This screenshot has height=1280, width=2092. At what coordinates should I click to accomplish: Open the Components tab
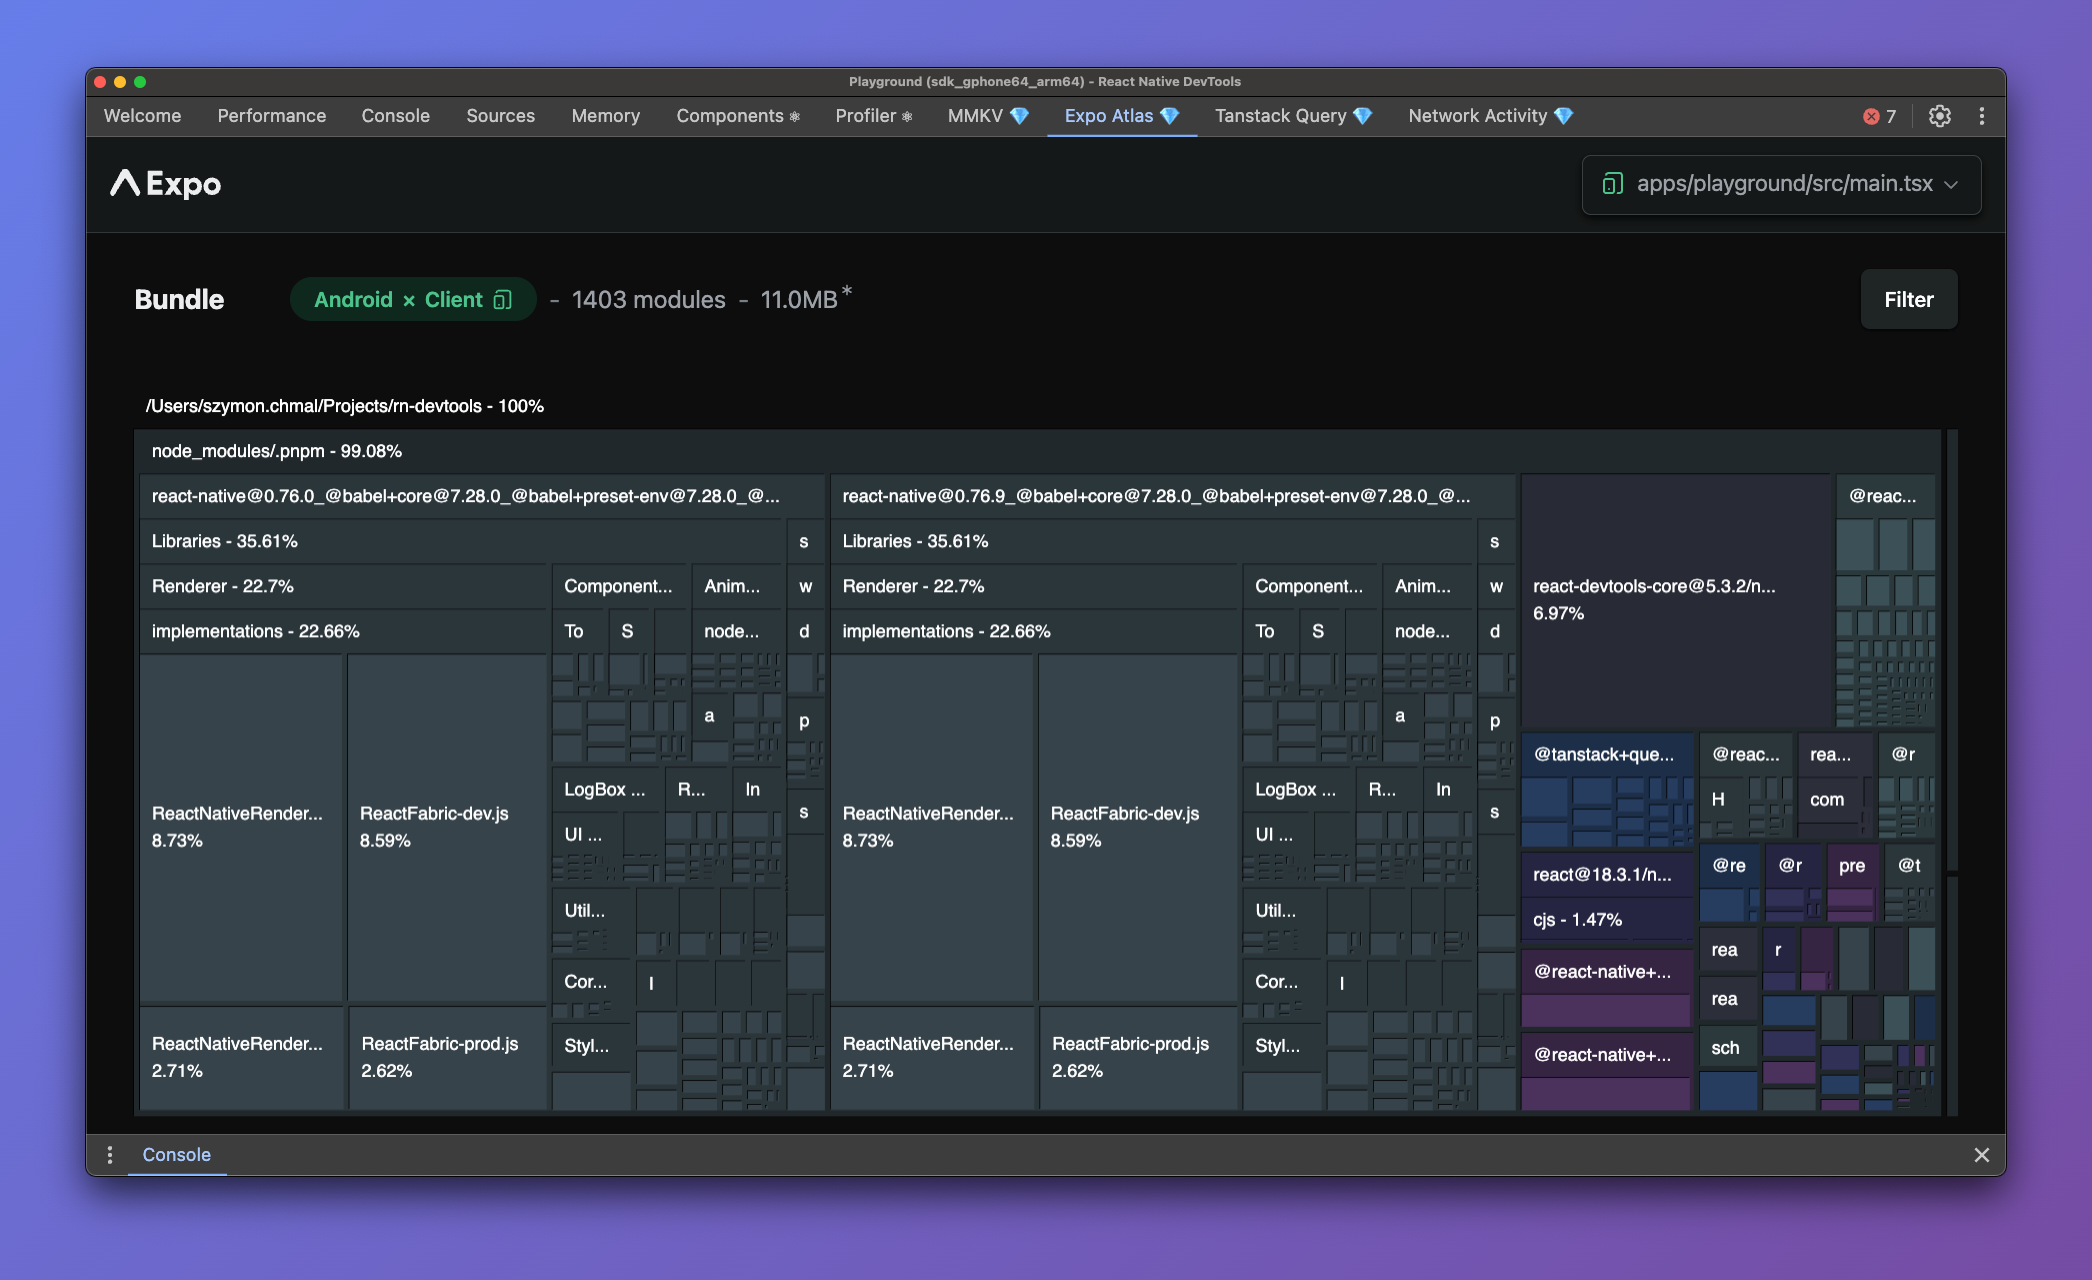tap(738, 116)
